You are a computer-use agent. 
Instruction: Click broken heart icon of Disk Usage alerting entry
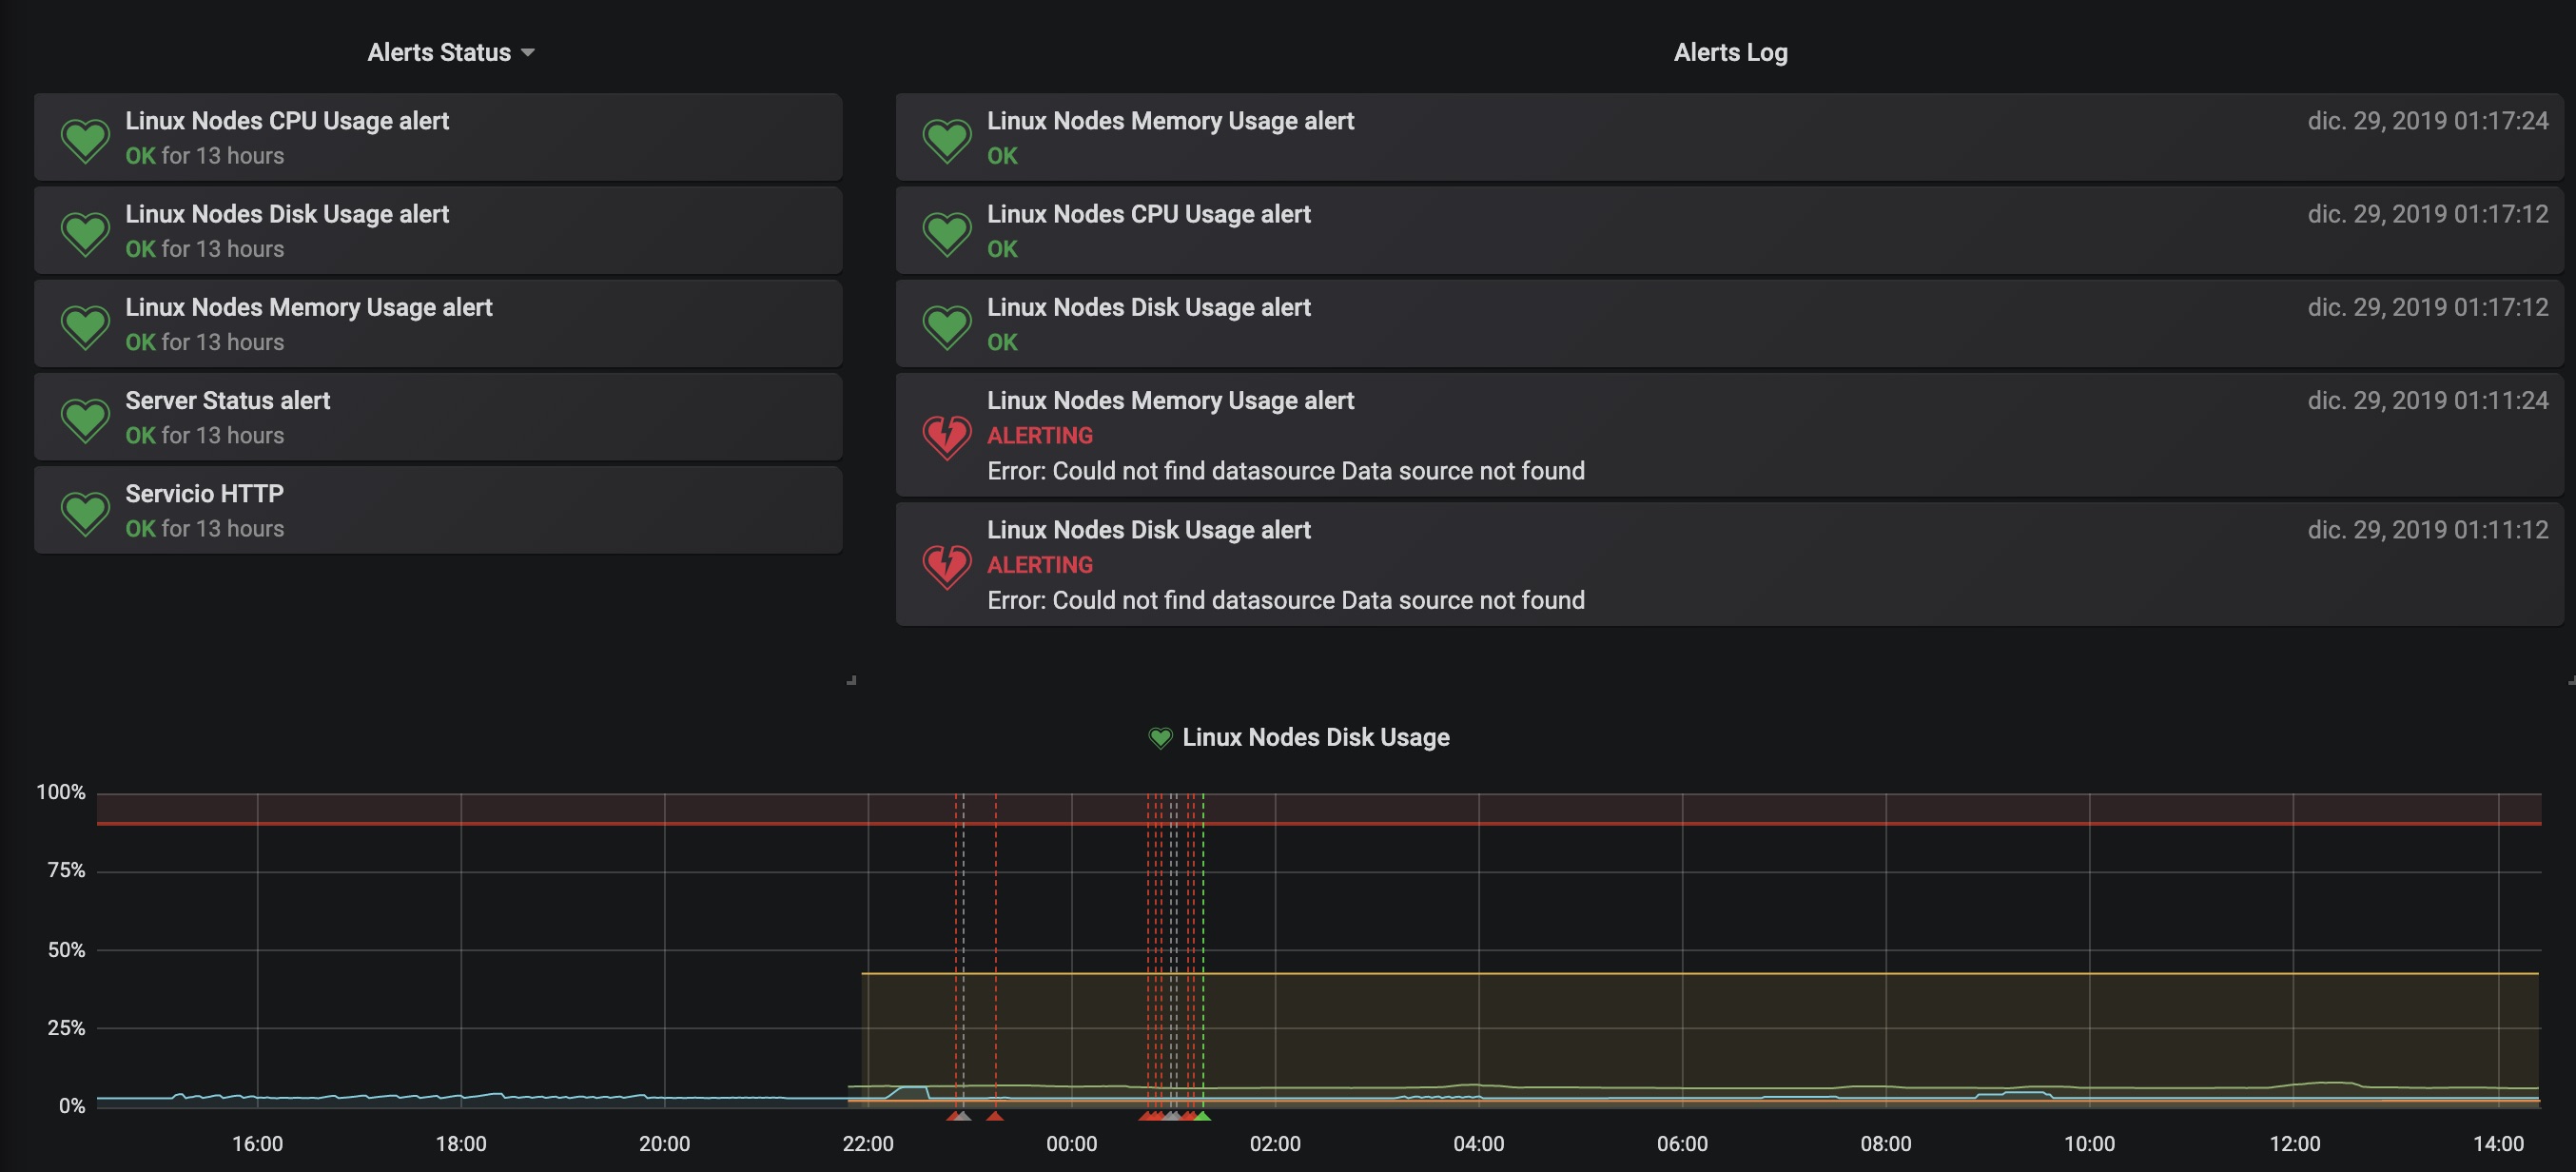(946, 565)
